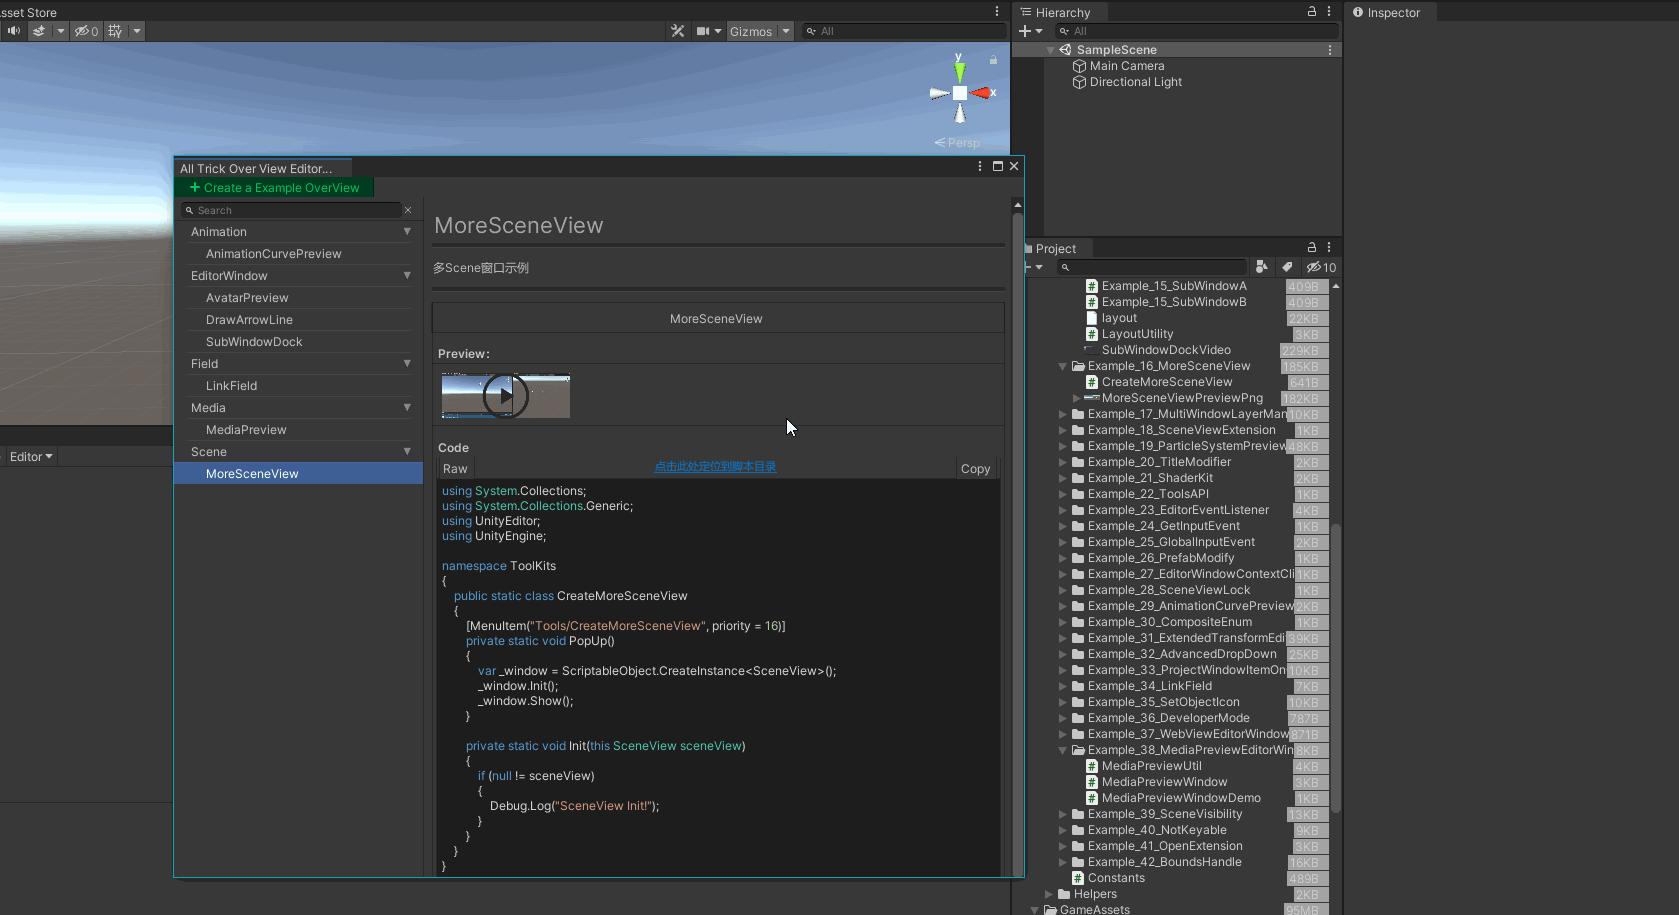Lock the Hierarchy panel

(x=1311, y=12)
